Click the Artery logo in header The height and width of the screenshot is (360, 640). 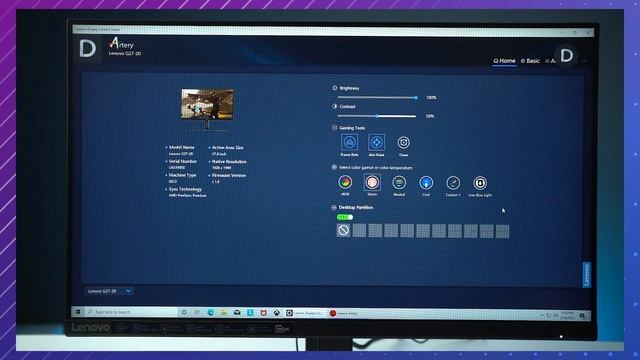click(122, 43)
